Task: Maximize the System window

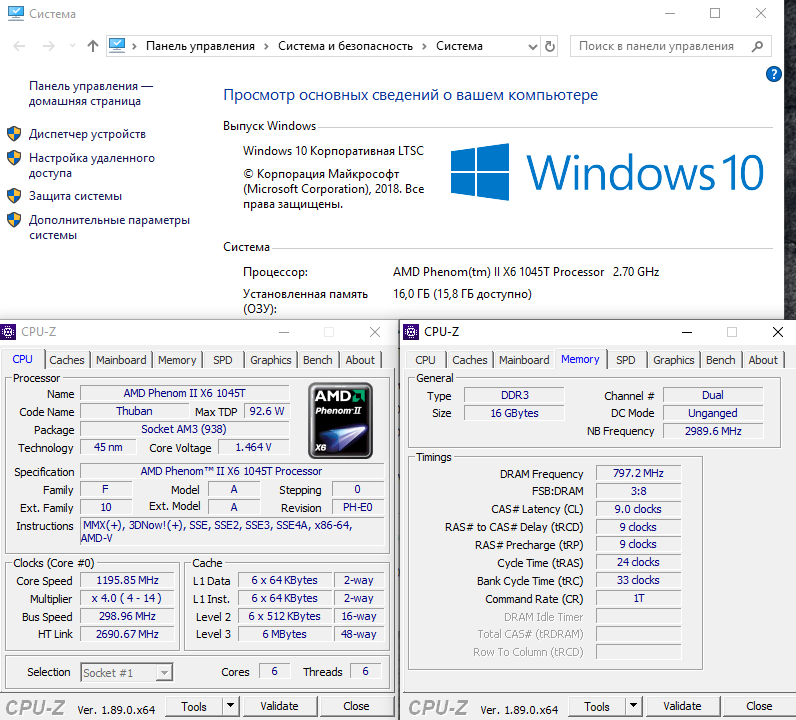Action: tap(715, 13)
